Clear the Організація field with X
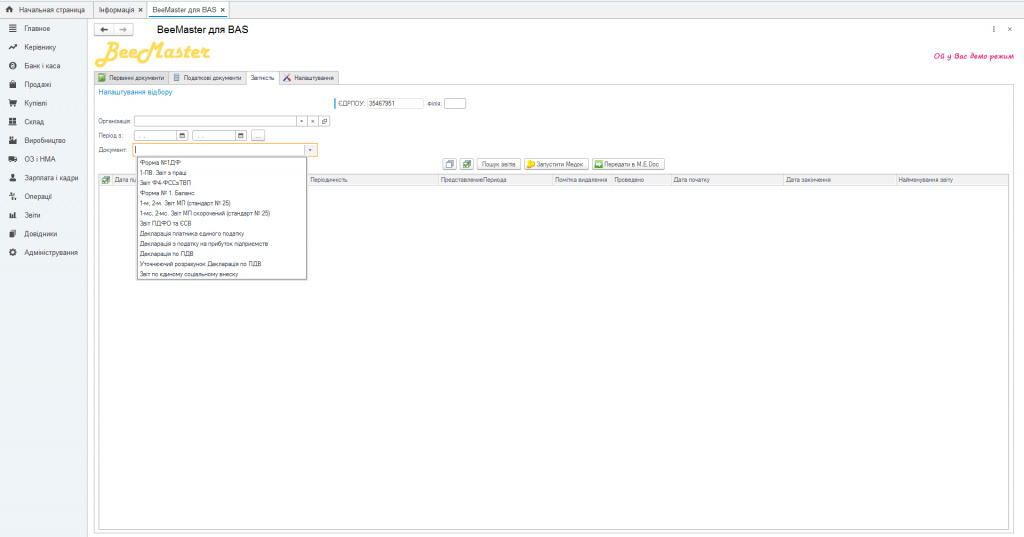The image size is (1024, 537). [313, 121]
